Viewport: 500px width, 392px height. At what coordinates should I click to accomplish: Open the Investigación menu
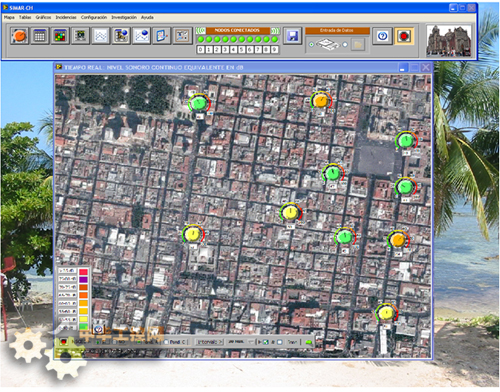(x=124, y=17)
